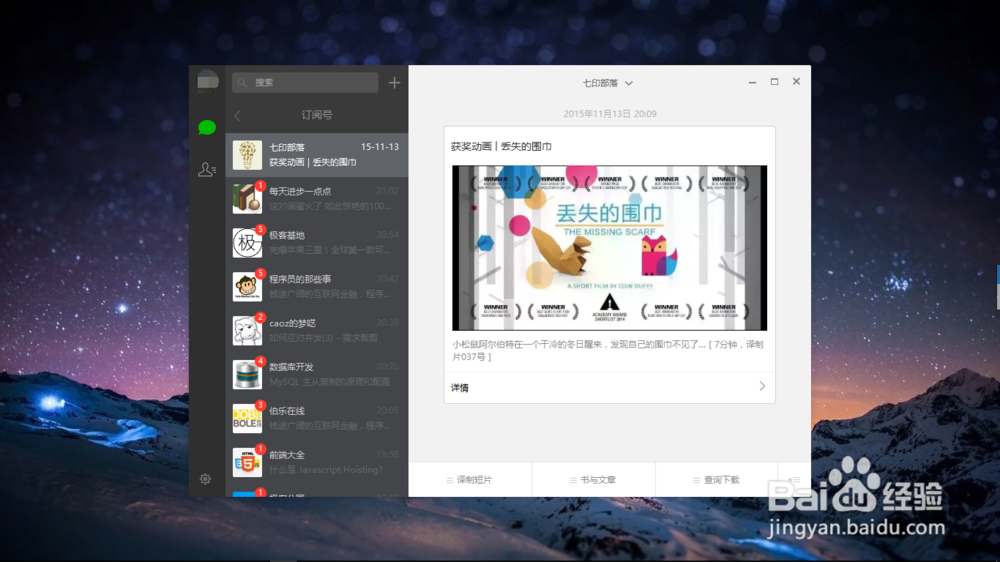Select 程序员的那些事 row title

click(300, 279)
